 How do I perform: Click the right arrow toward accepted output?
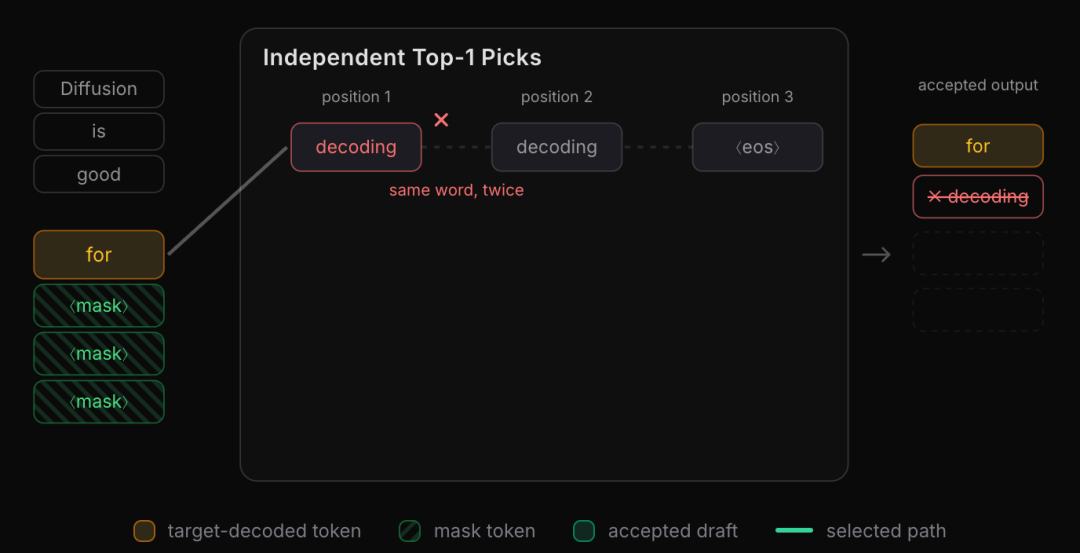pos(876,255)
